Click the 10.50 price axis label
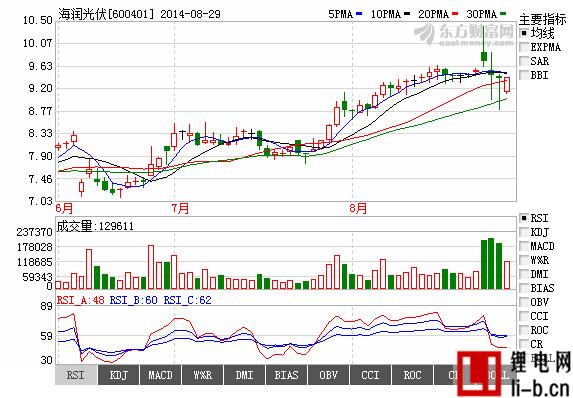The height and width of the screenshot is (398, 573). 38,20
